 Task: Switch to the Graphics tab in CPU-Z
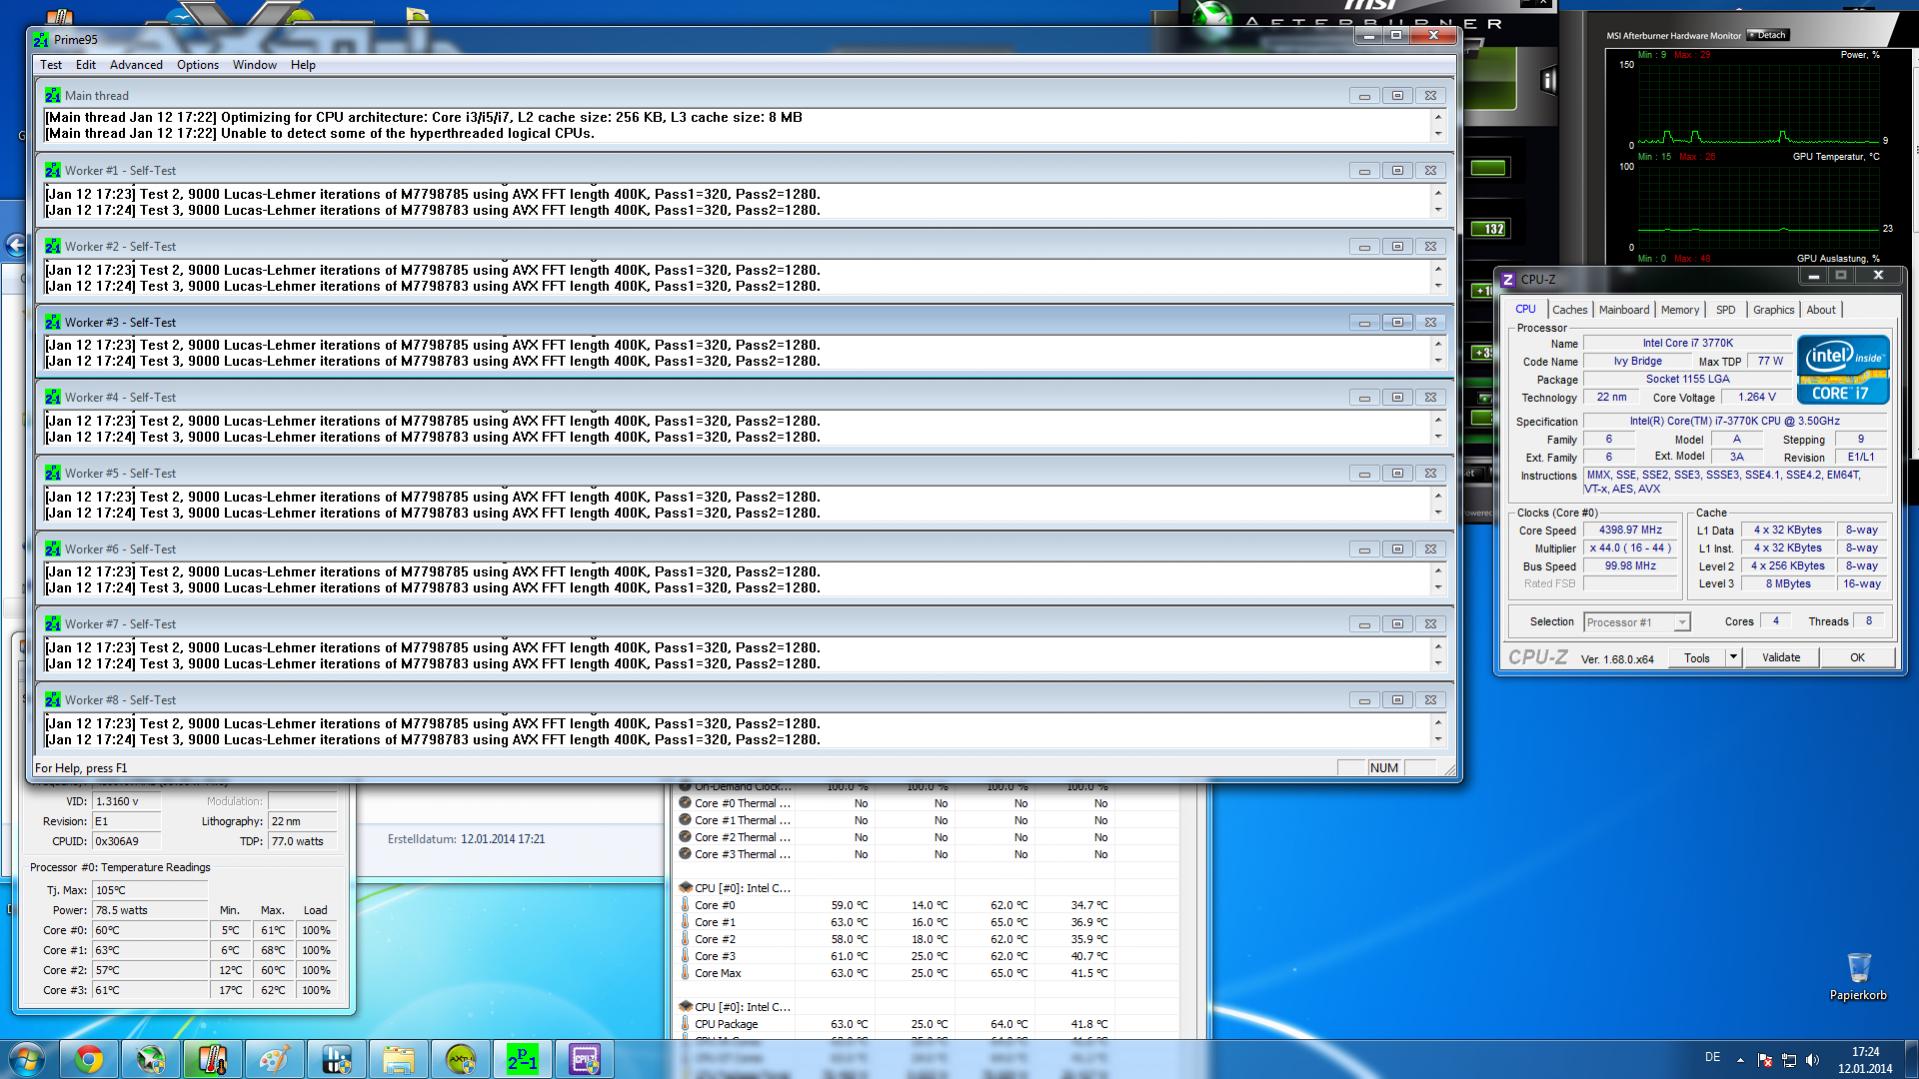tap(1774, 310)
